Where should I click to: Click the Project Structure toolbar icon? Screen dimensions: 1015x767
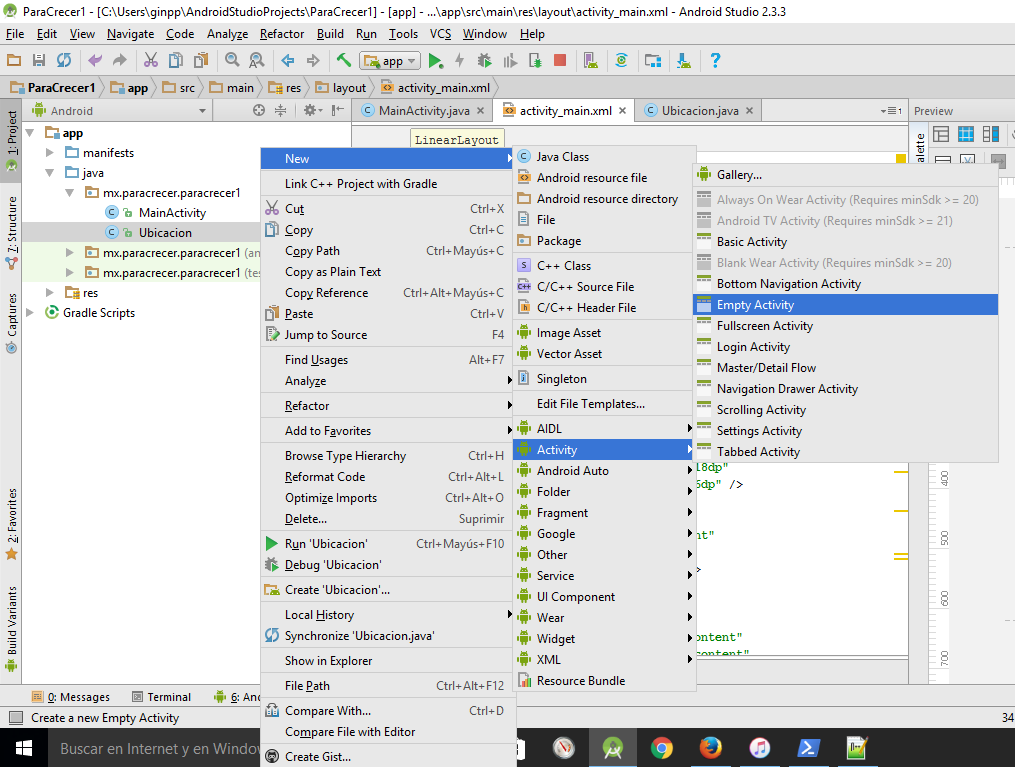[652, 61]
